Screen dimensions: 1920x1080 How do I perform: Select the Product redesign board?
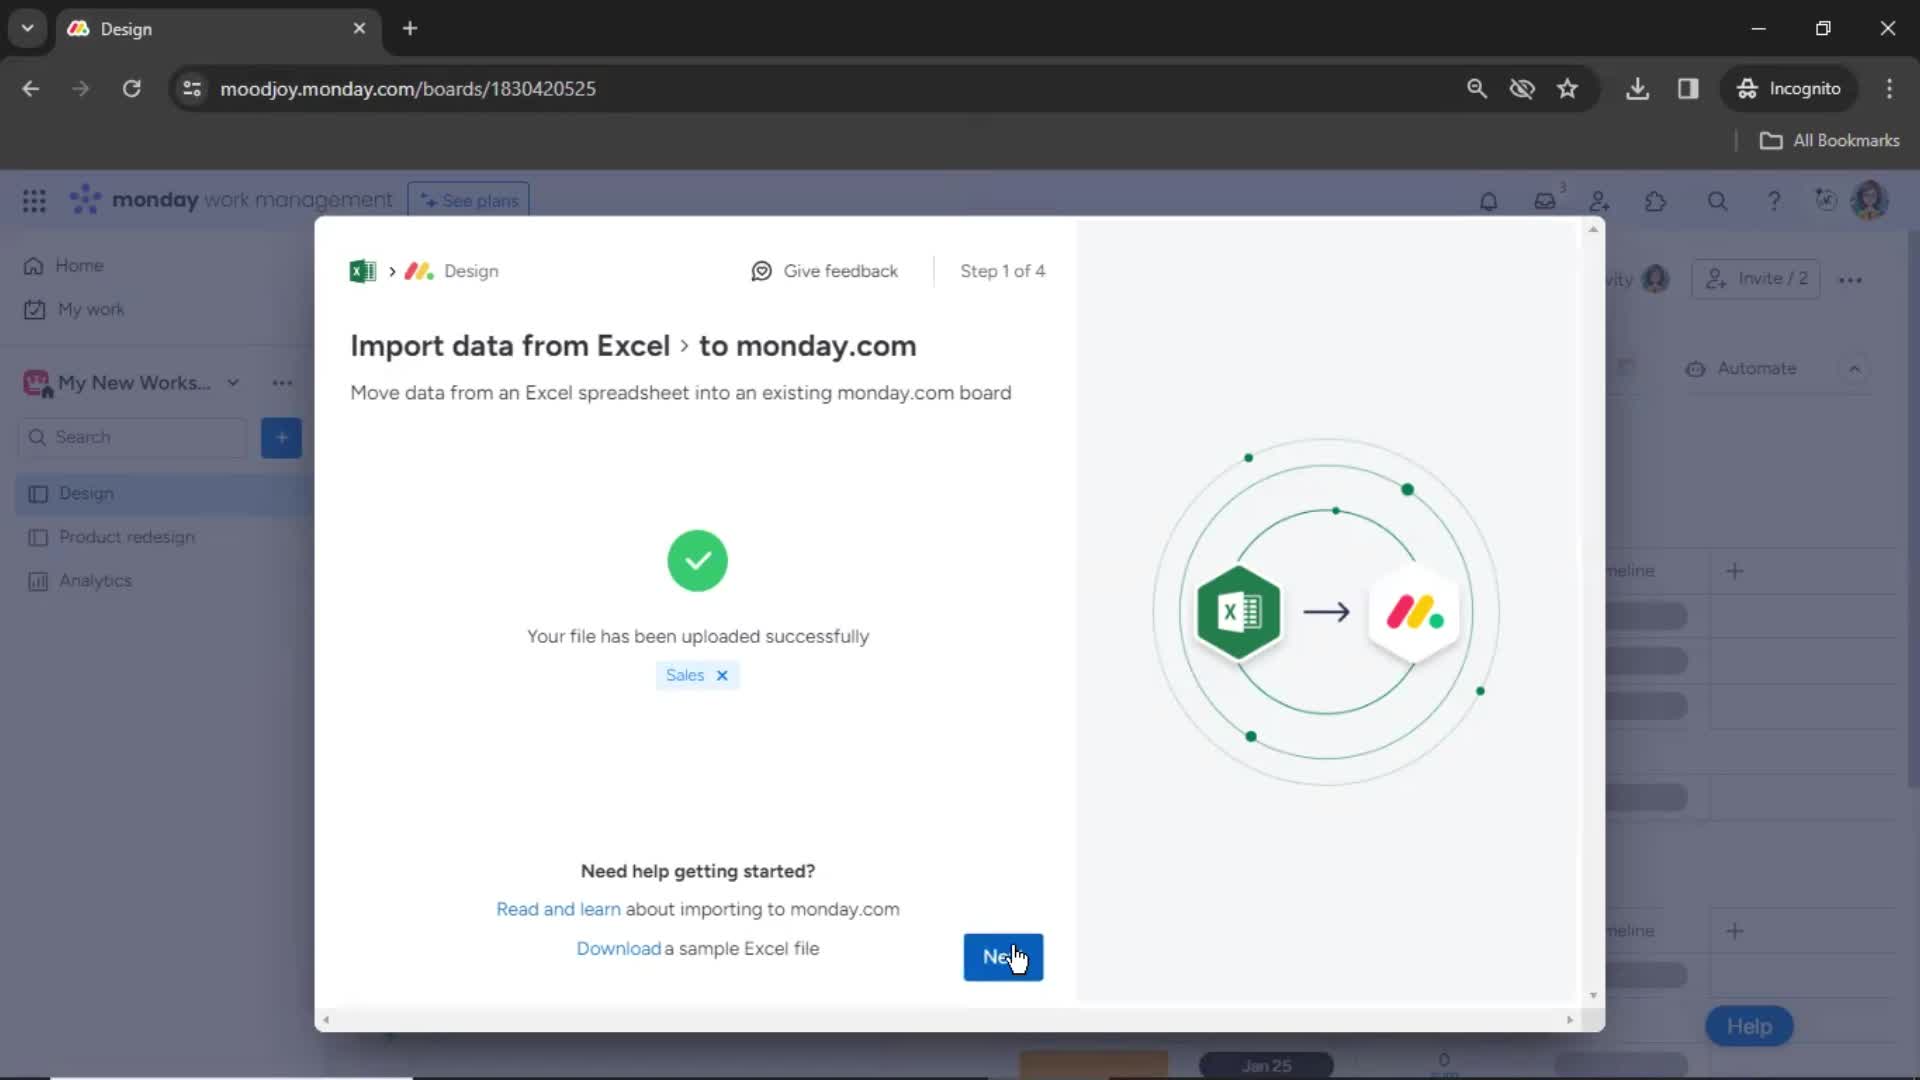(128, 537)
